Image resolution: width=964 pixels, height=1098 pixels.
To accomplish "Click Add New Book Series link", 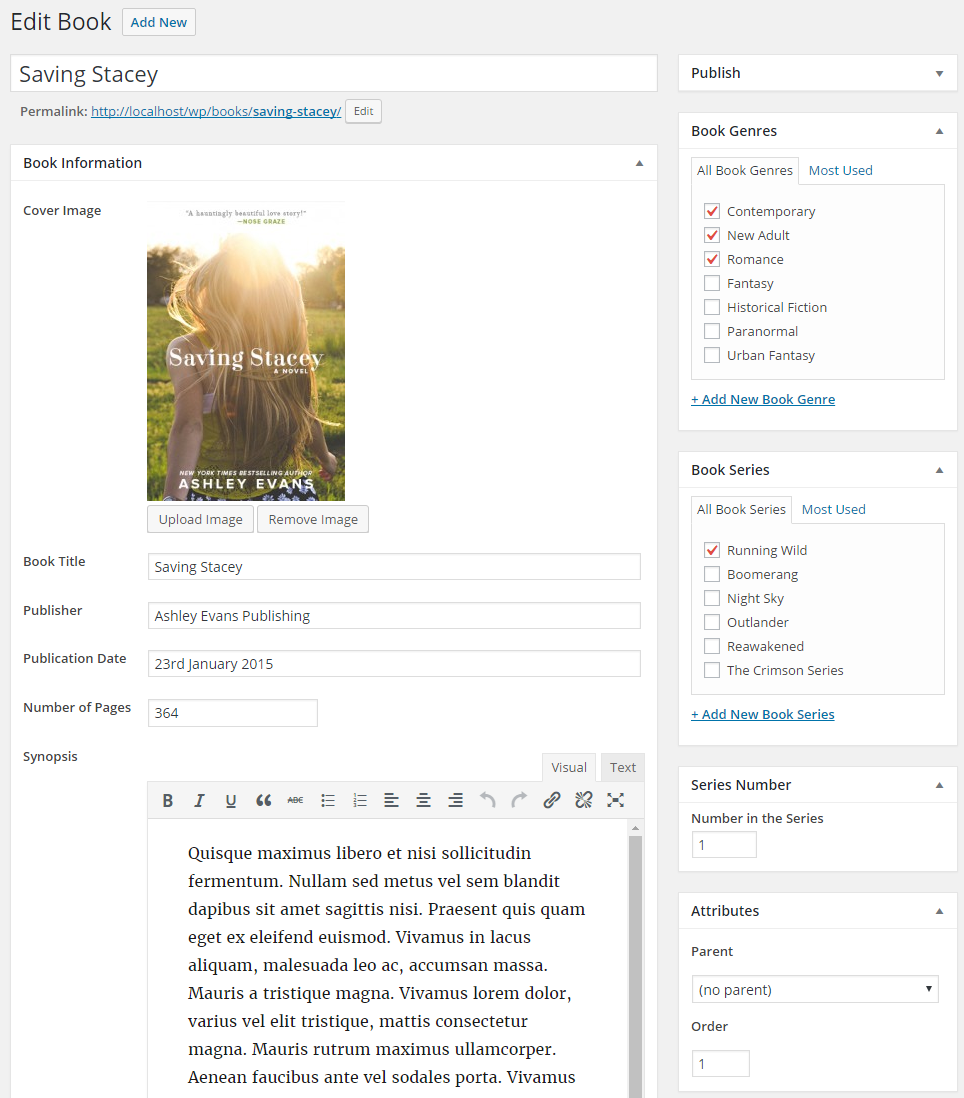I will coord(763,714).
